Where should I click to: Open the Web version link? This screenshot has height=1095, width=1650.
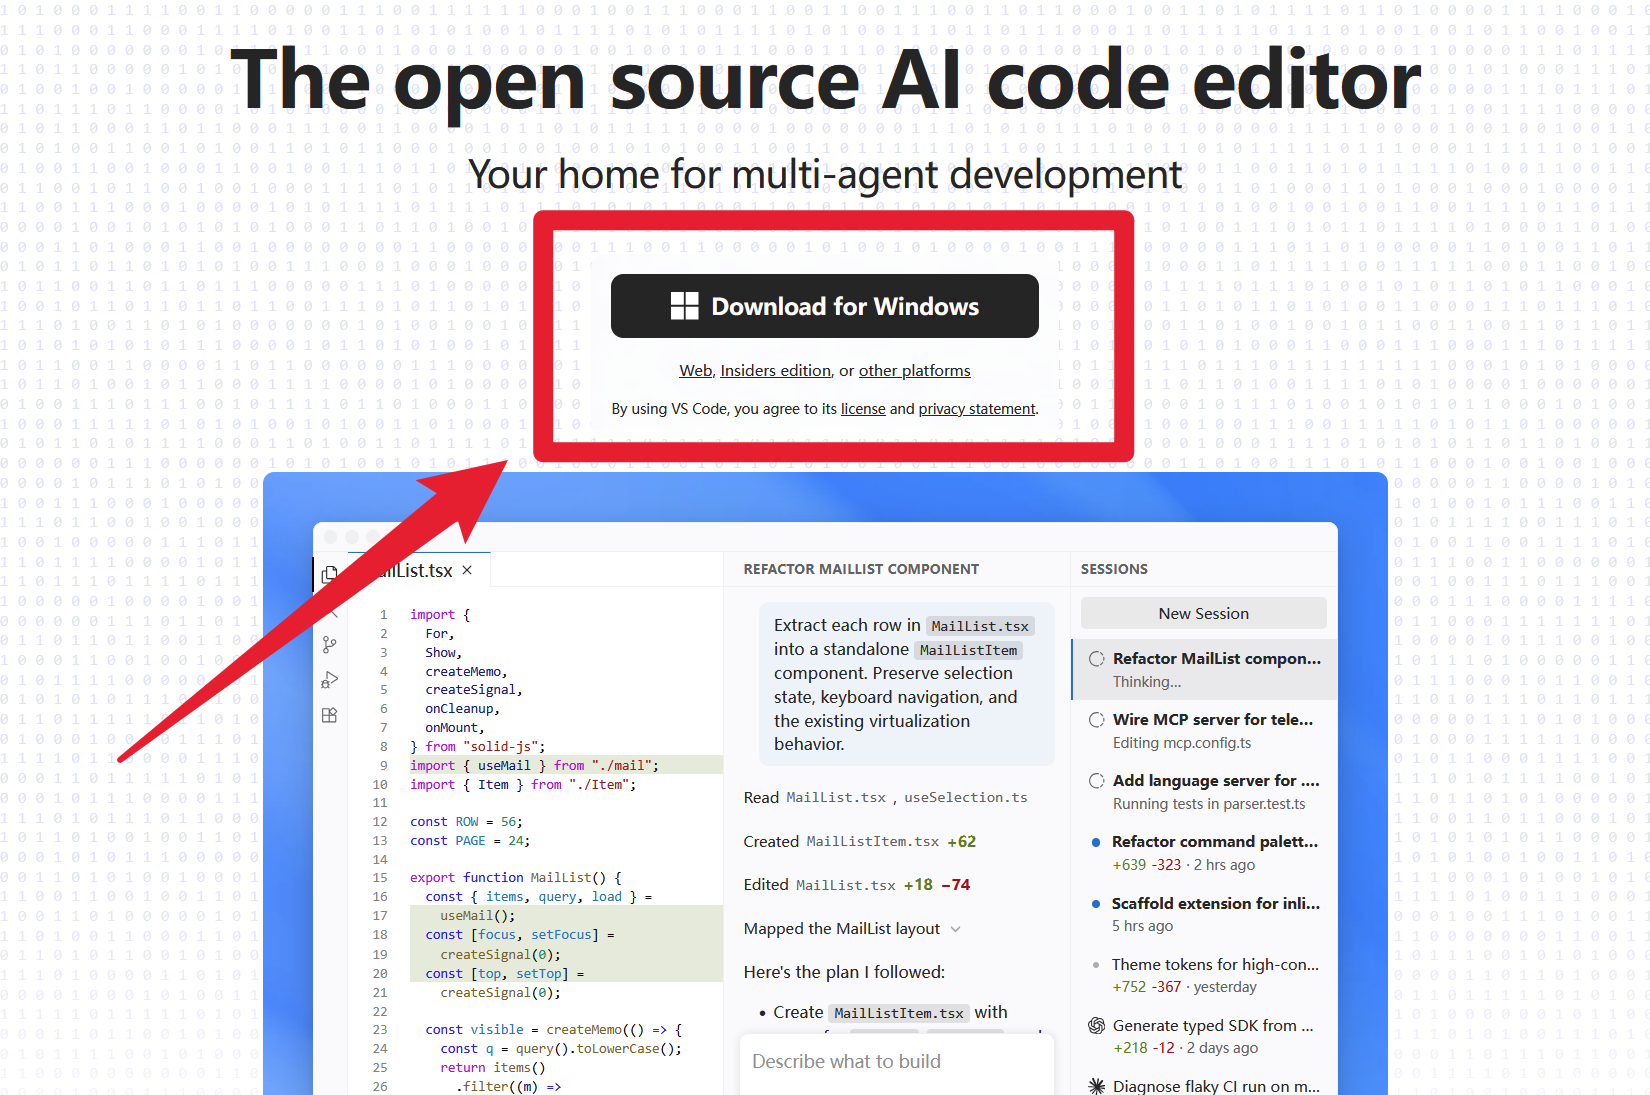coord(695,371)
